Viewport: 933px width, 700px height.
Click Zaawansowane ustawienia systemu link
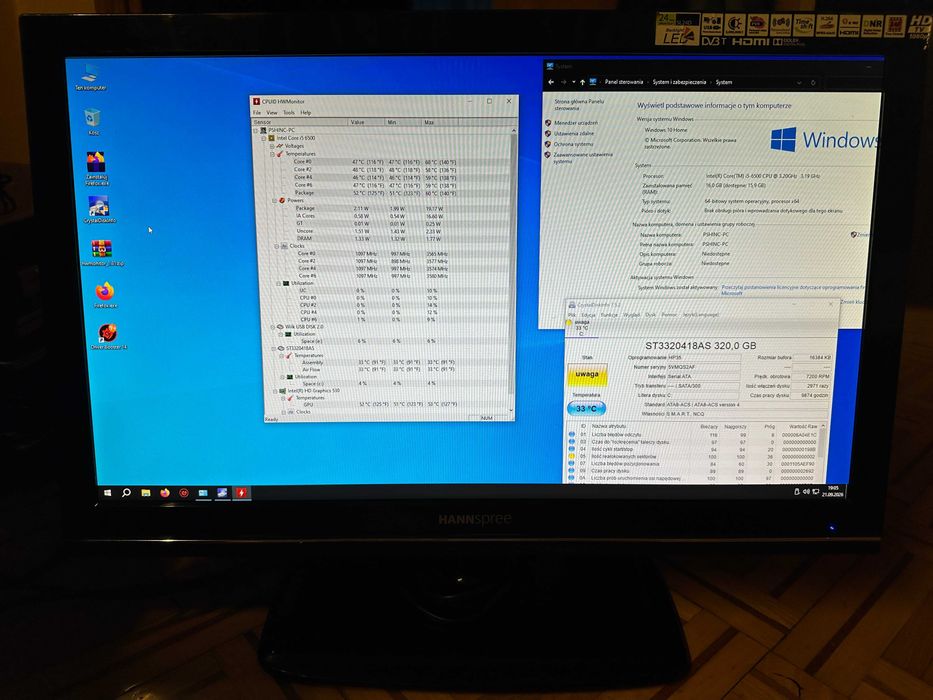pos(583,158)
